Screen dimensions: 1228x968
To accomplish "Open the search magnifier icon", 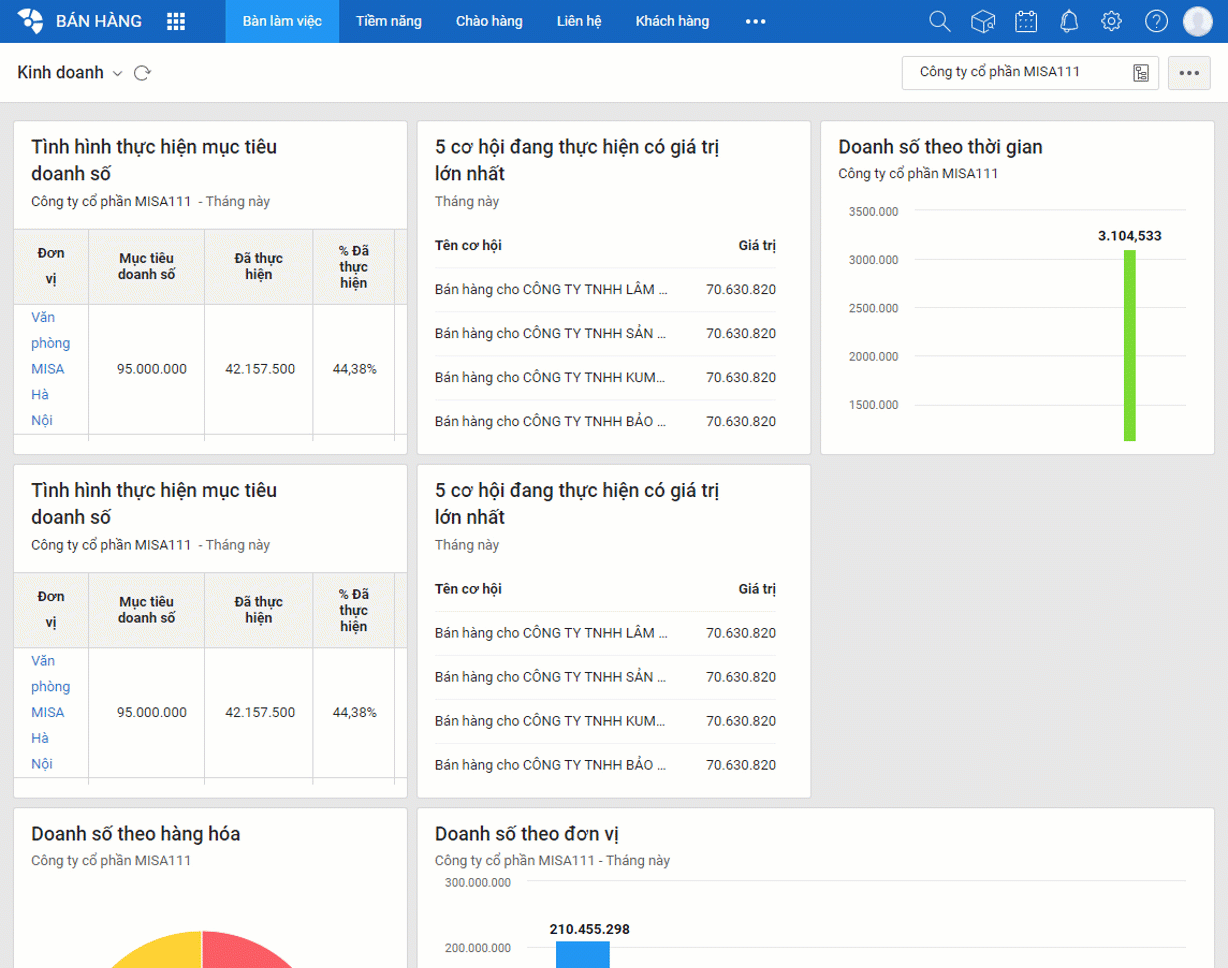I will 939,21.
